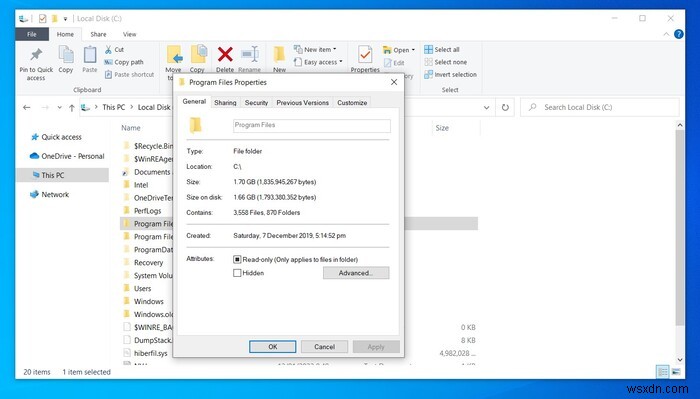Open the File menu tab
Image resolution: width=700 pixels, height=399 pixels.
(32, 34)
